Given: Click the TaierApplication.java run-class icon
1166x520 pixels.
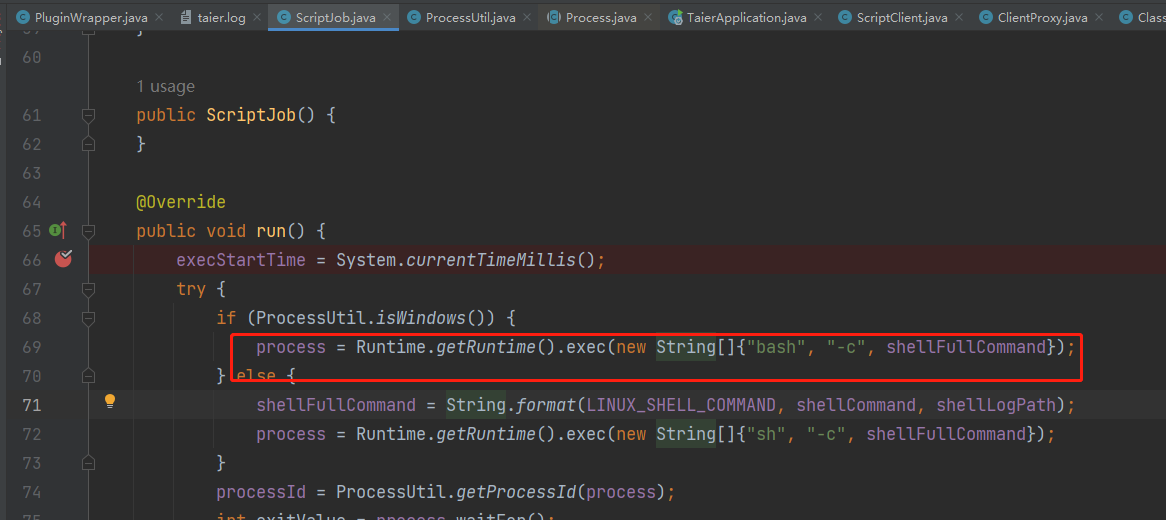Looking at the screenshot, I should point(676,18).
